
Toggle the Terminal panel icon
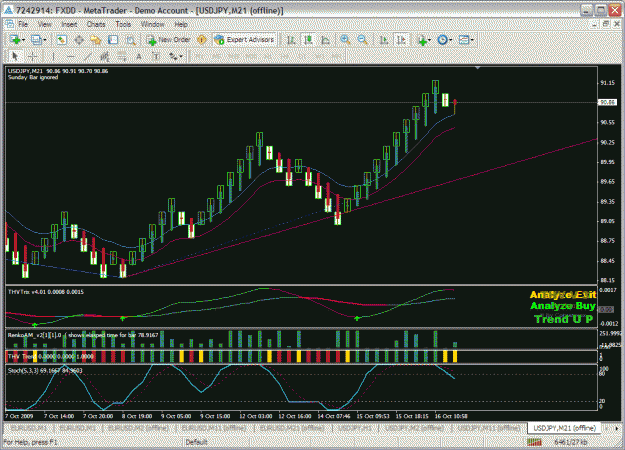[x=113, y=40]
